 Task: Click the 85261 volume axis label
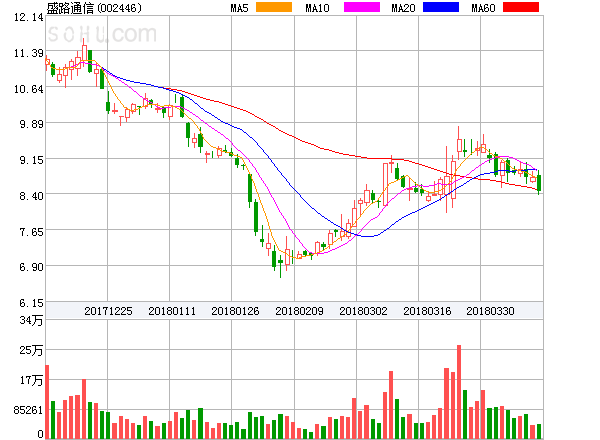(28, 410)
